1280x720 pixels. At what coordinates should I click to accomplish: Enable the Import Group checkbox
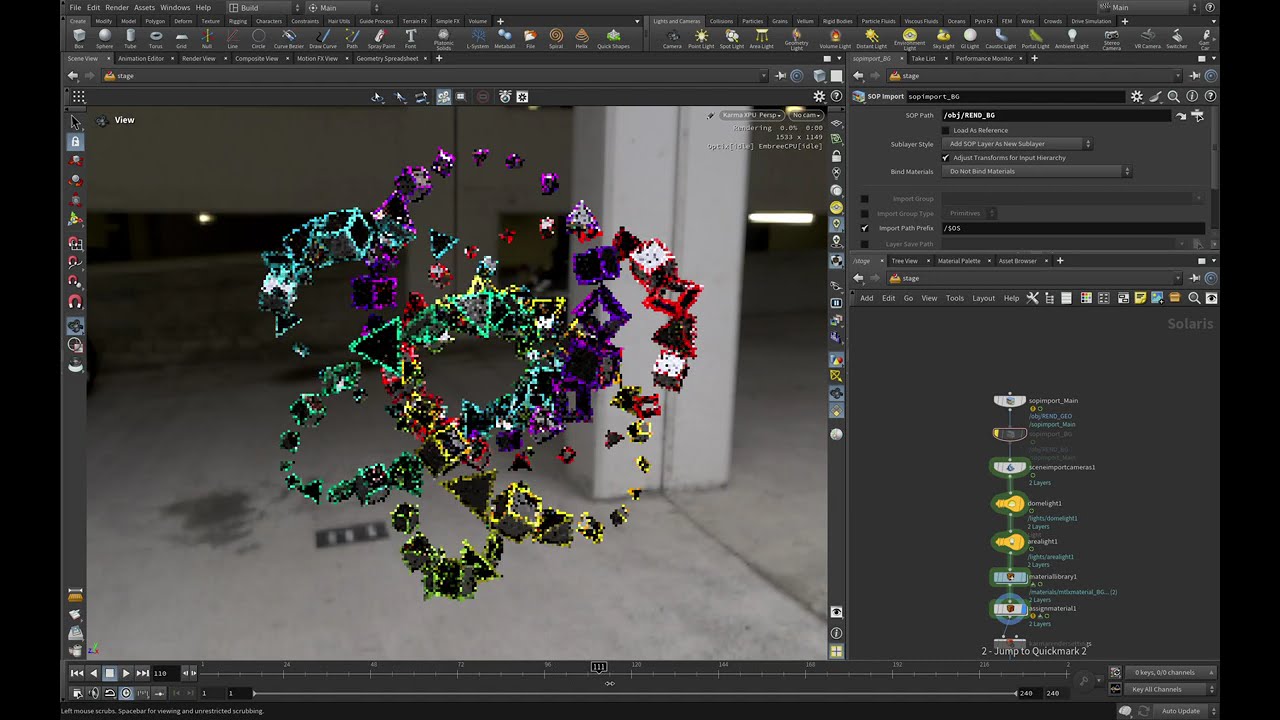865,199
